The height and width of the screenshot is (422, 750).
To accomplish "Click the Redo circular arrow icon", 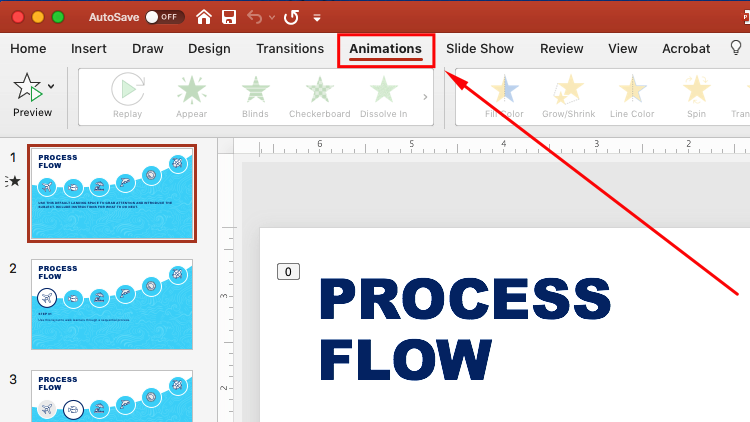I will point(291,17).
